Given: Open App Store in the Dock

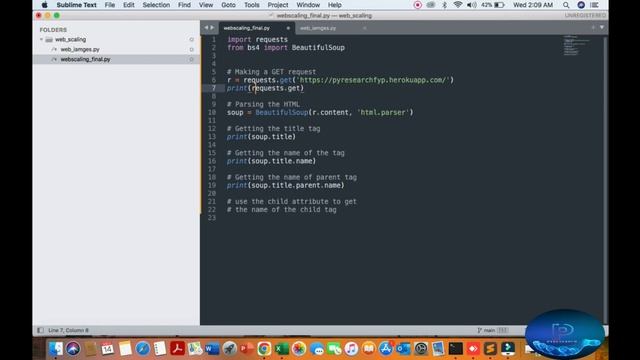Looking at the screenshot, I should pos(386,349).
